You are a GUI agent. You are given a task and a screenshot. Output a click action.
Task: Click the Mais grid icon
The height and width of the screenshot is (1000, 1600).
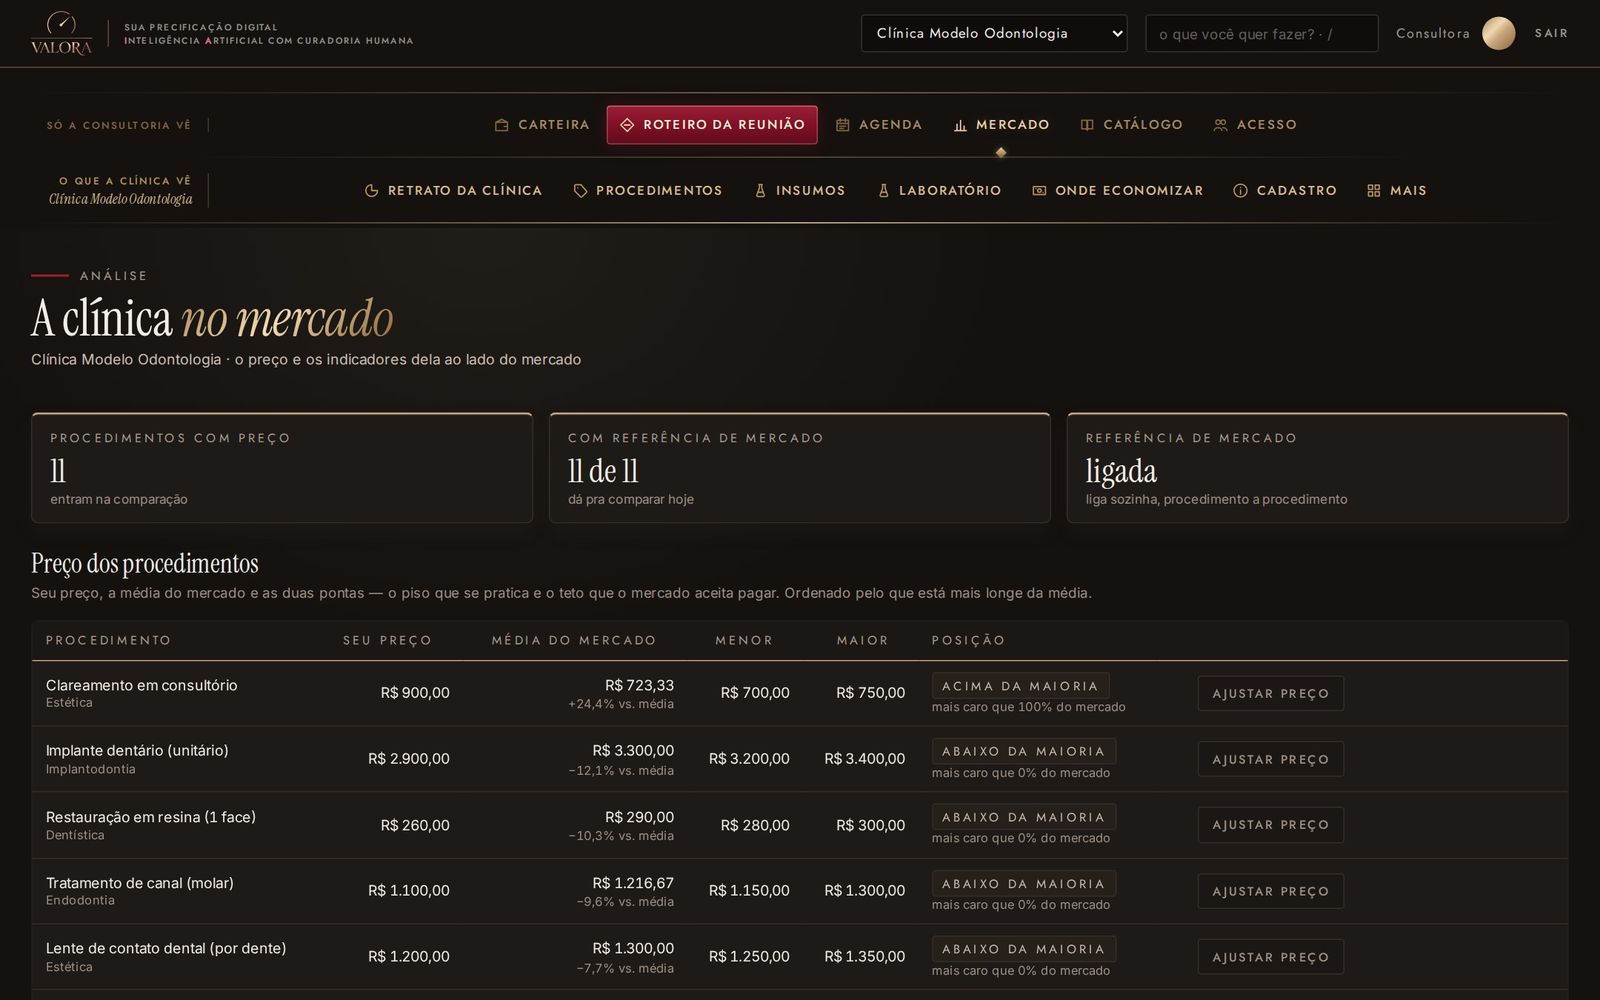1374,191
